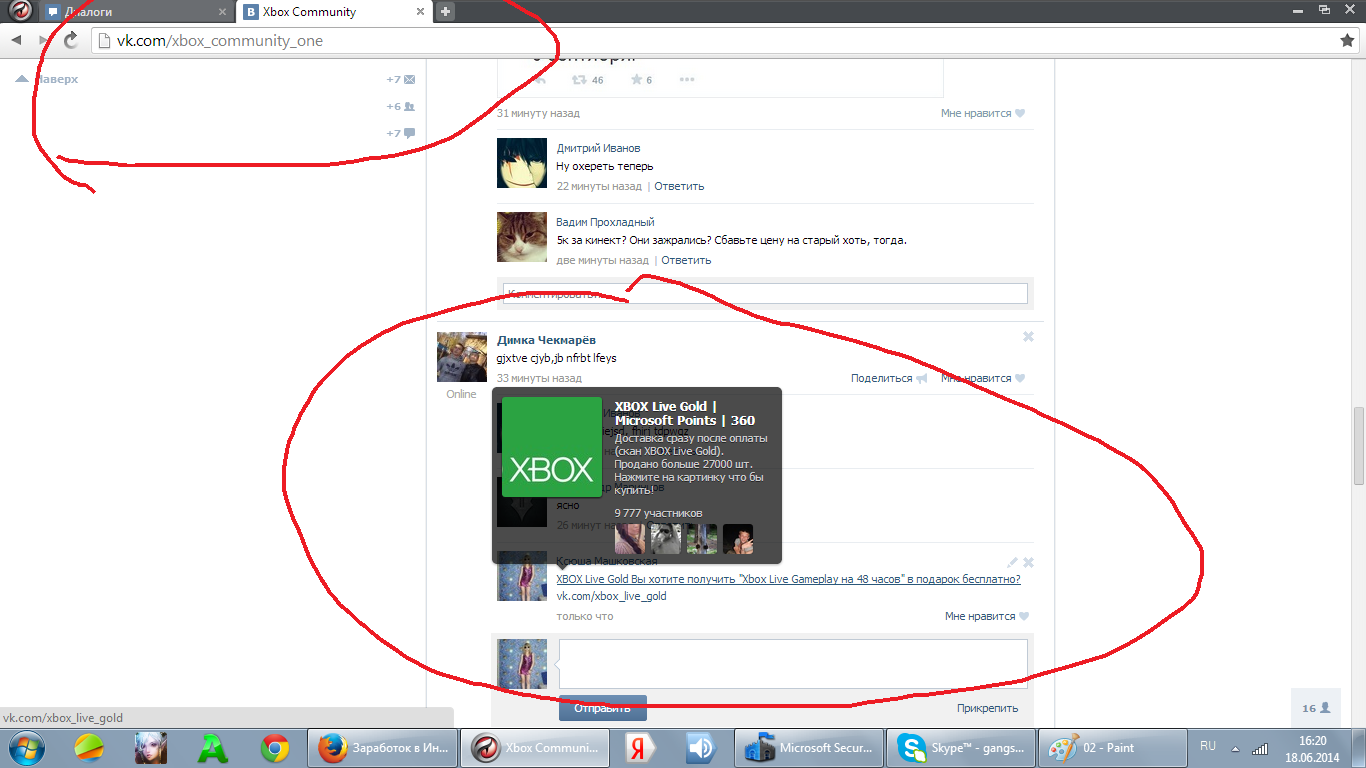The image size is (1366, 768).
Task: Focus the empty comment reply text box
Action: [x=793, y=663]
